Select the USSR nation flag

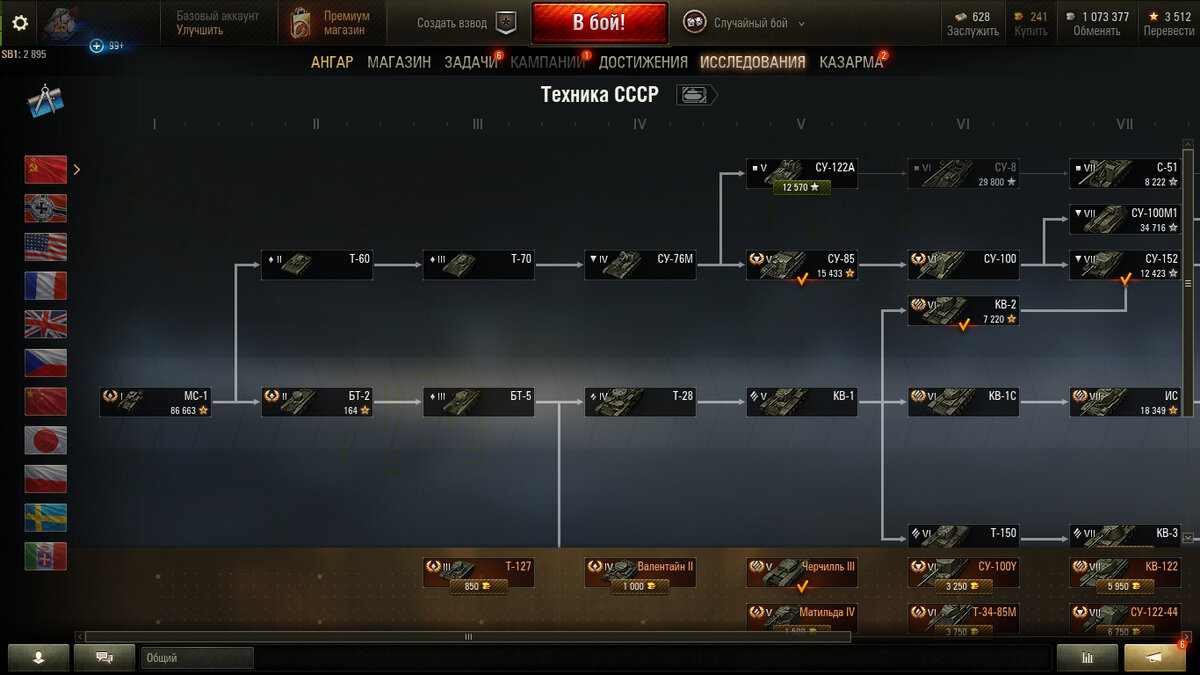click(x=46, y=169)
